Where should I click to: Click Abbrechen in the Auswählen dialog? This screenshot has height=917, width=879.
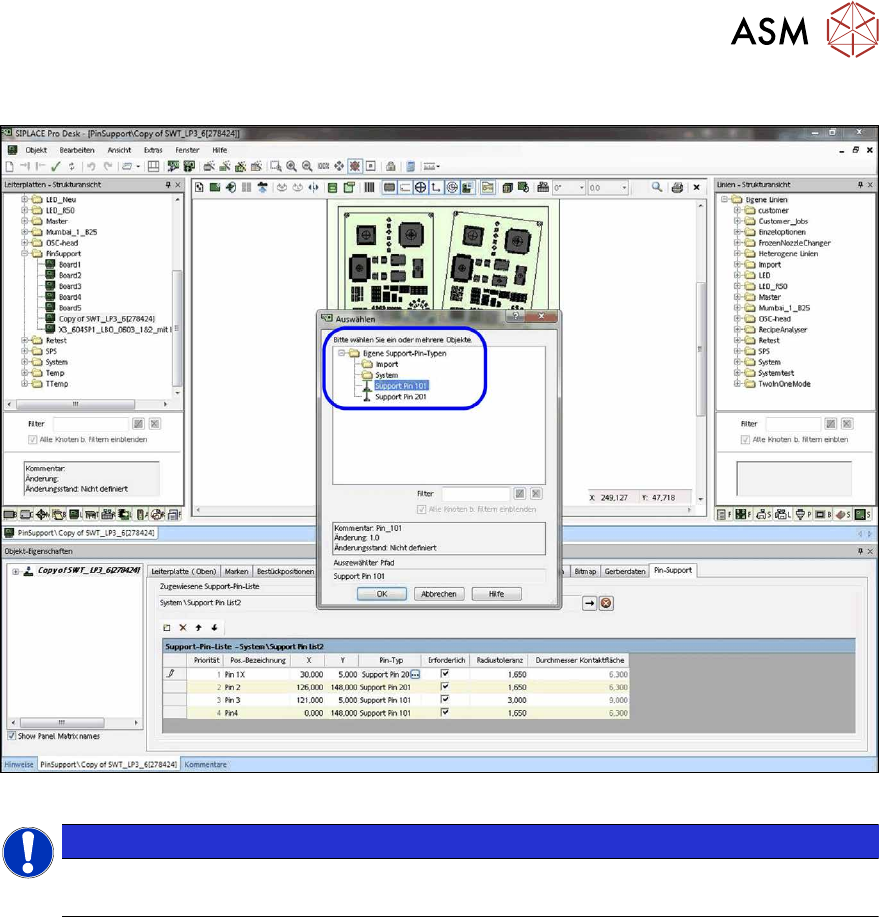(x=439, y=594)
